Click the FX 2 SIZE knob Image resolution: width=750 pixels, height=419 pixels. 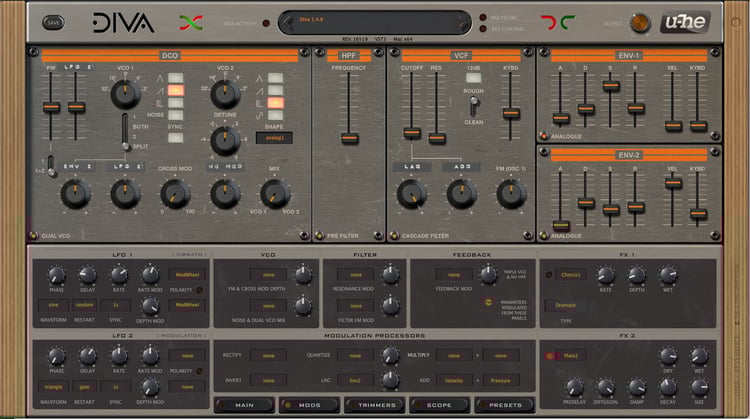tap(699, 386)
